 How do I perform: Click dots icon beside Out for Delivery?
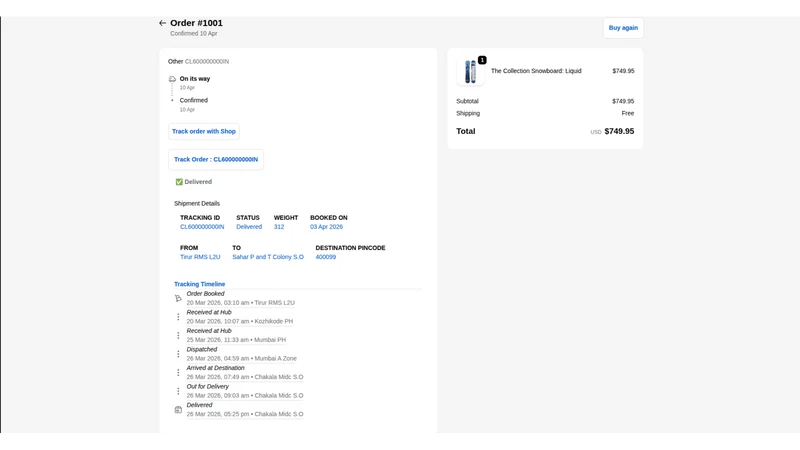click(x=178, y=391)
